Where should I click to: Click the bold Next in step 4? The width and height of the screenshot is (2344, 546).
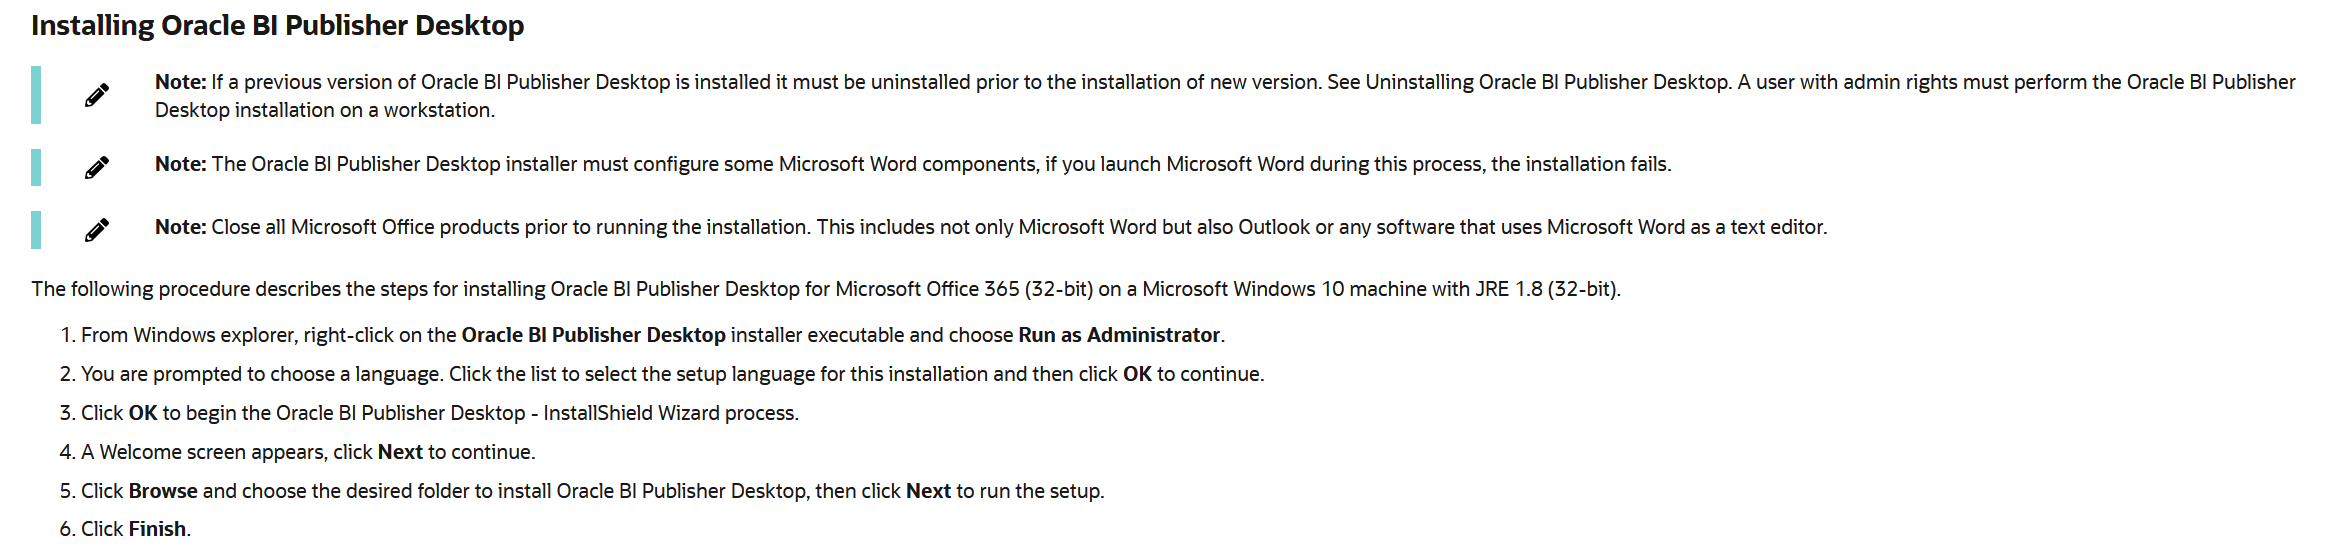click(400, 452)
